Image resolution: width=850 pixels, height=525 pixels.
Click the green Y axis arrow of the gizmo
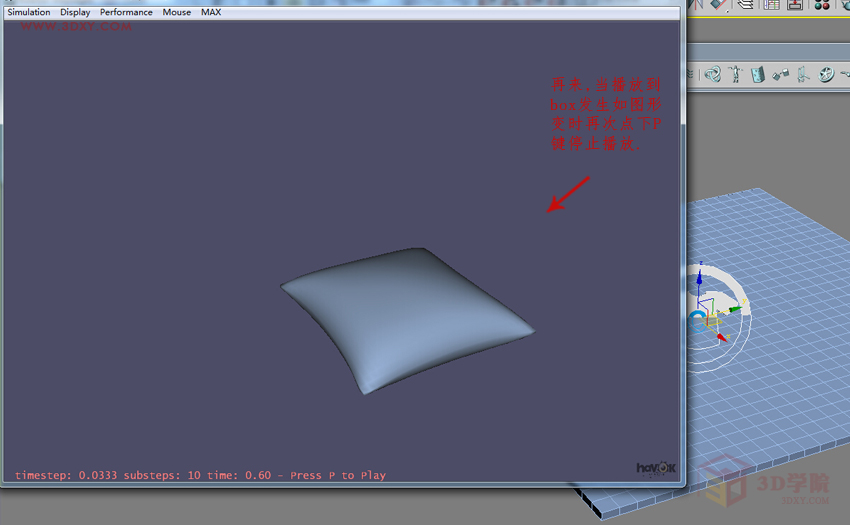click(x=735, y=309)
